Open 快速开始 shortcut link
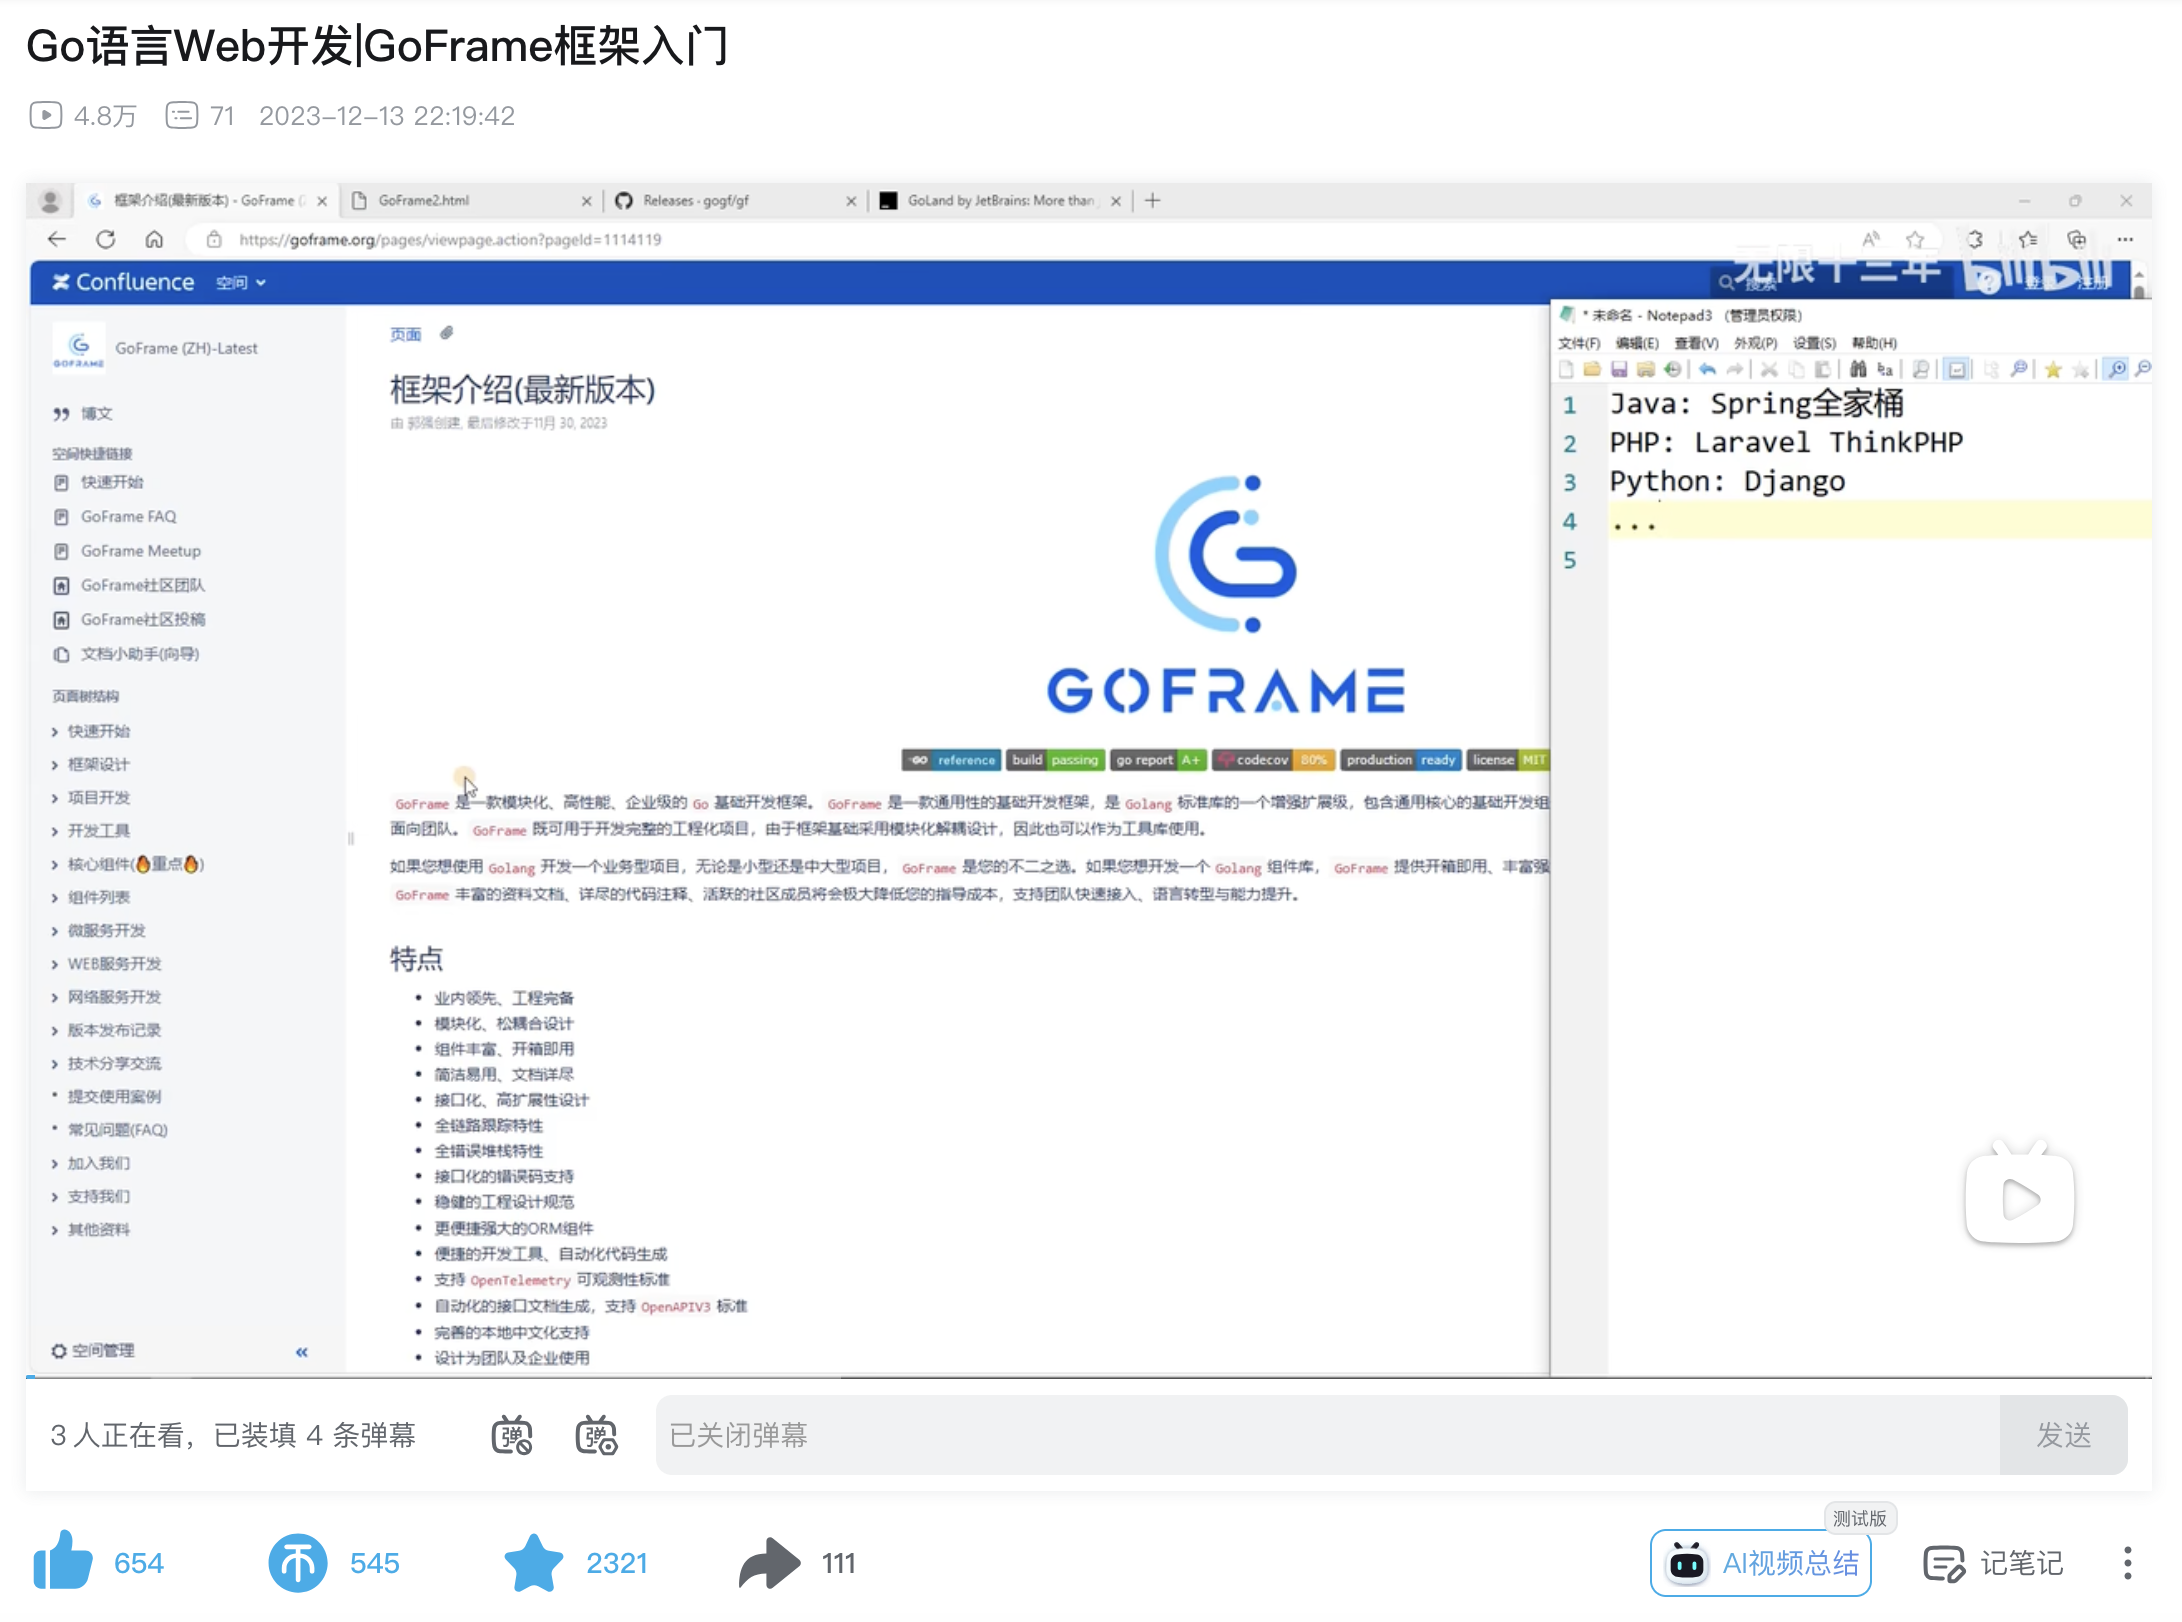Viewport: 2182px width, 1622px height. coord(98,482)
